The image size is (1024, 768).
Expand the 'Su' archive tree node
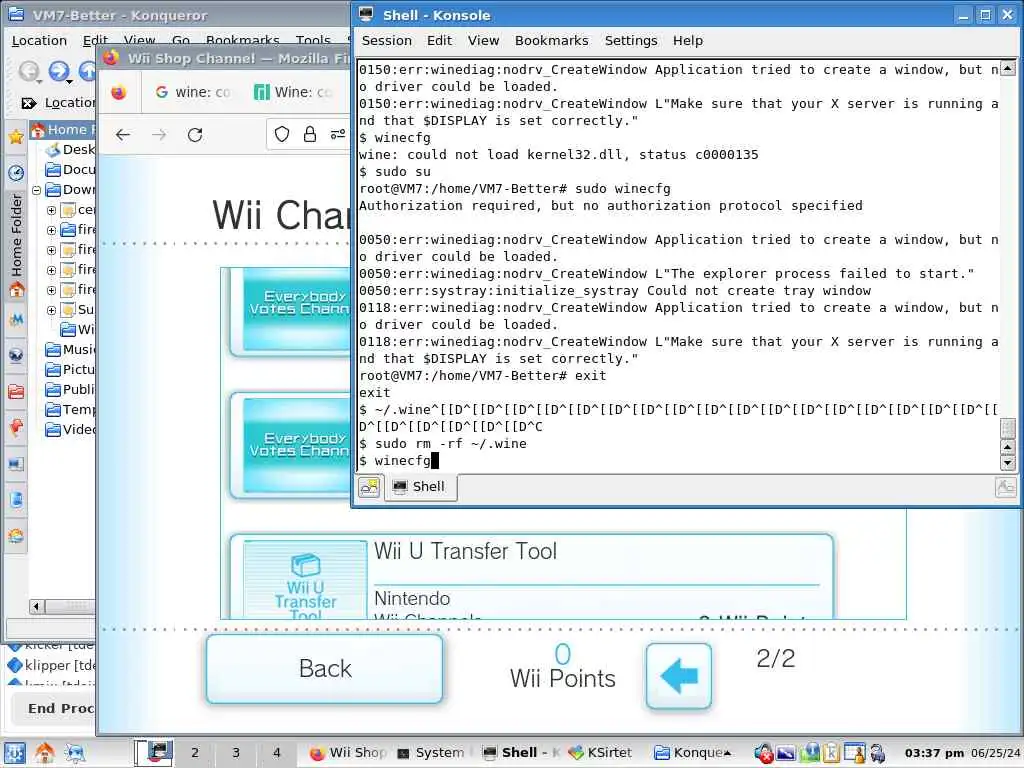[x=52, y=310]
